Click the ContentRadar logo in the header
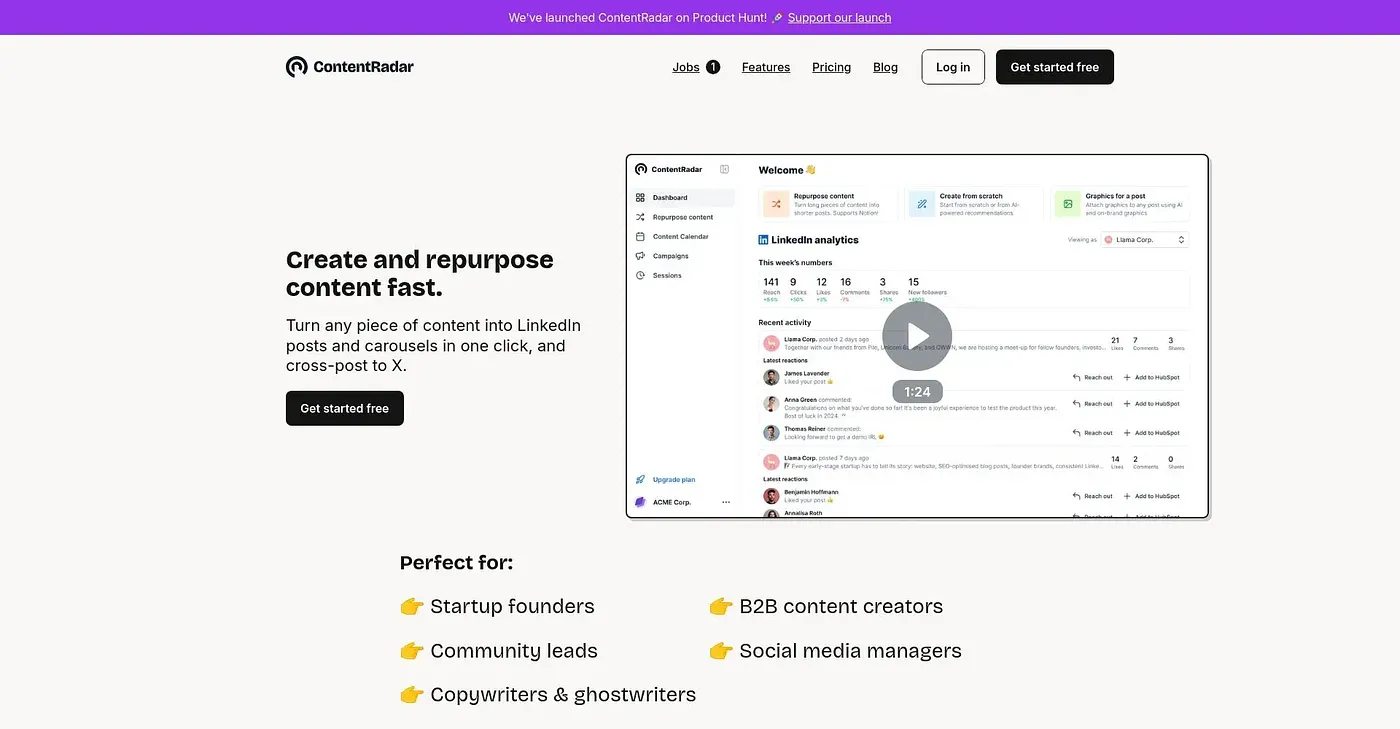This screenshot has width=1400, height=729. 349,67
